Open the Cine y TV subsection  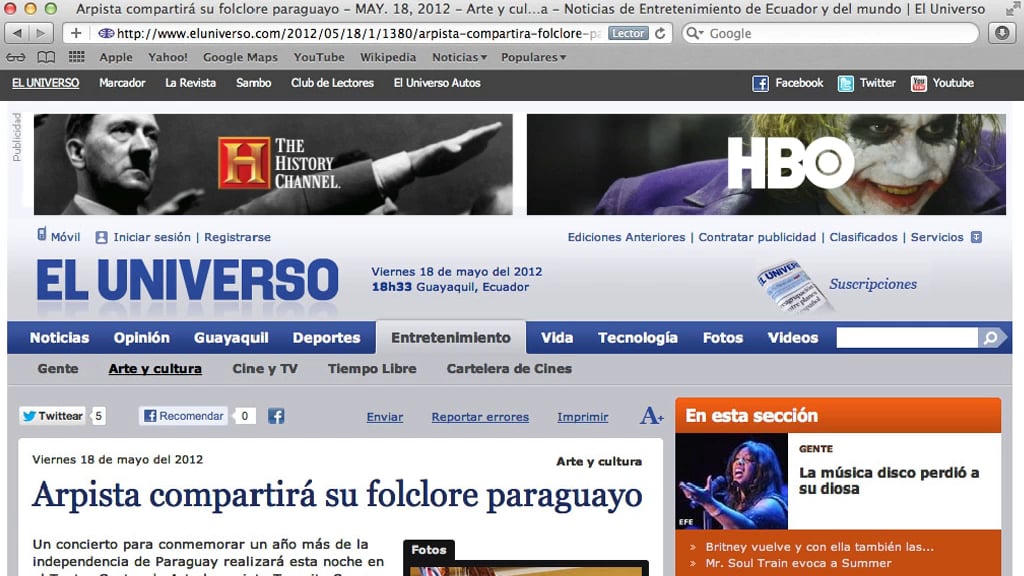coord(265,368)
